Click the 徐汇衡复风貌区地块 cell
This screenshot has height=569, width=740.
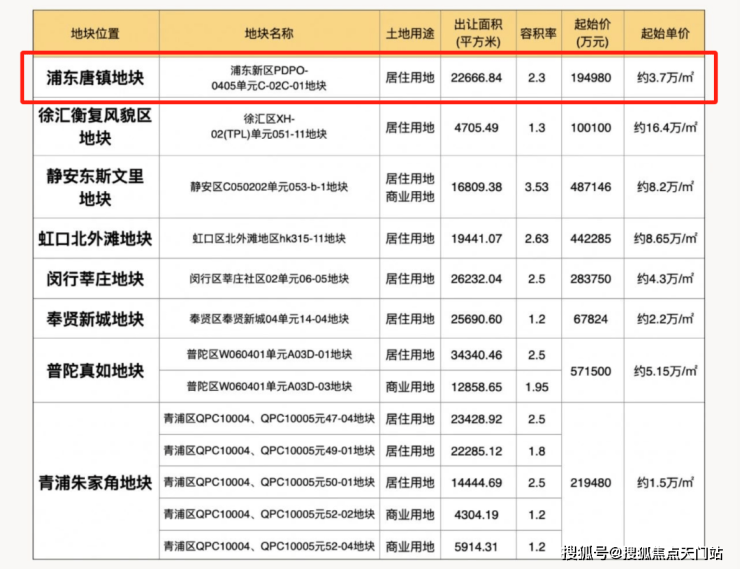pyautogui.click(x=95, y=127)
